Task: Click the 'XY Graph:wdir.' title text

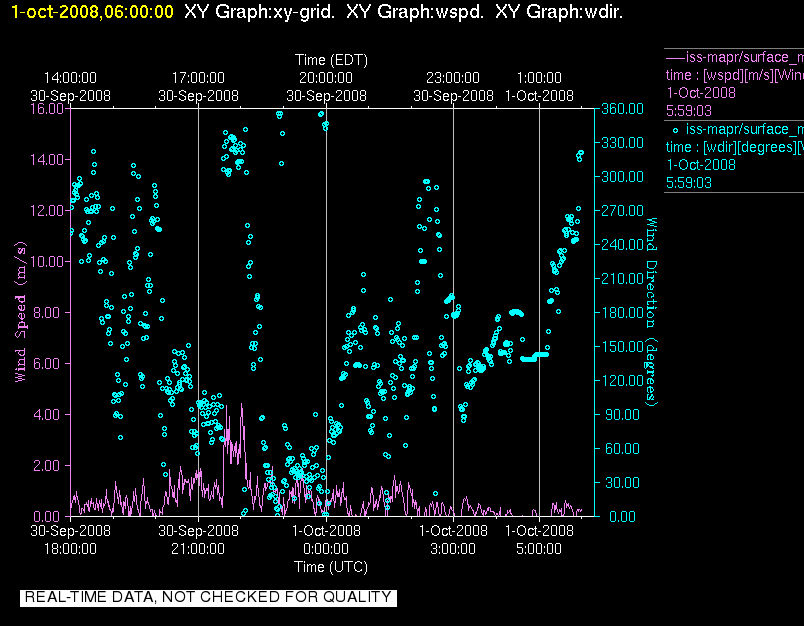Action: (559, 12)
